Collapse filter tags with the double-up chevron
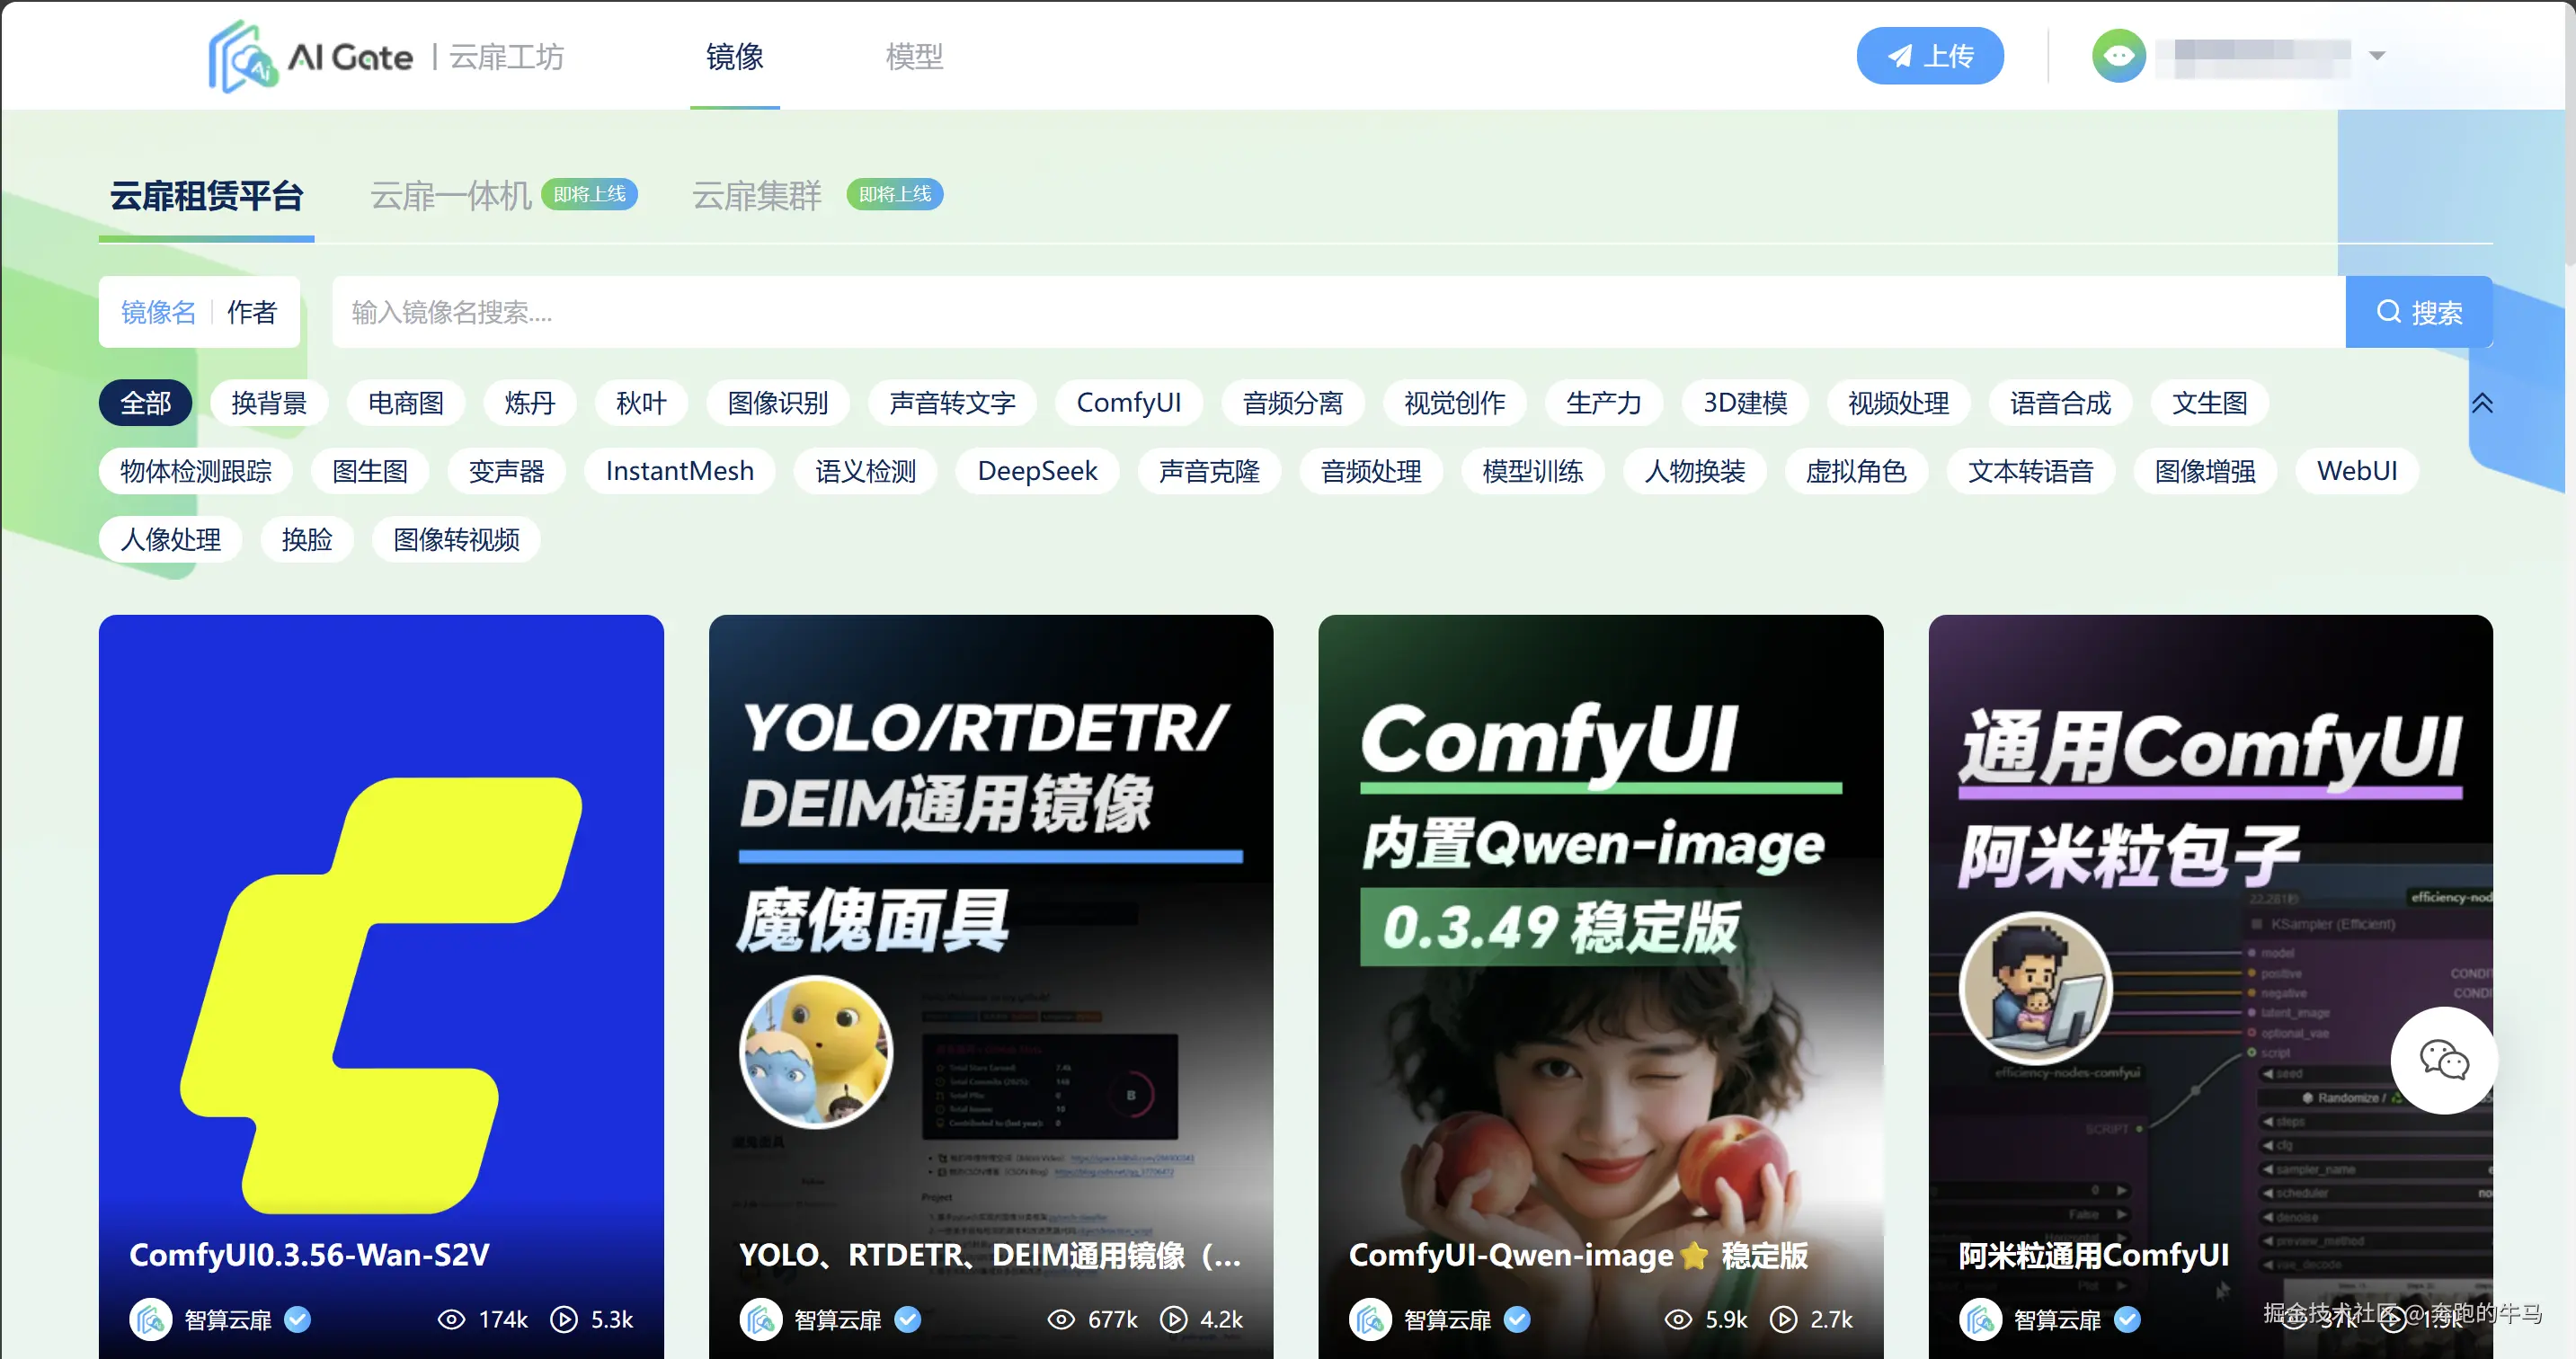 pyautogui.click(x=2483, y=402)
